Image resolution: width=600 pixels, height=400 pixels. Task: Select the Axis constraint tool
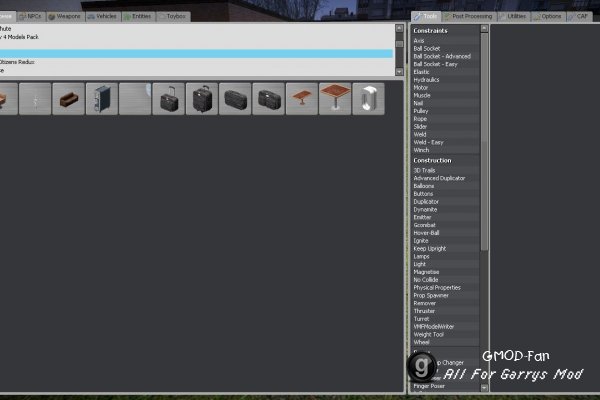[x=445, y=41]
